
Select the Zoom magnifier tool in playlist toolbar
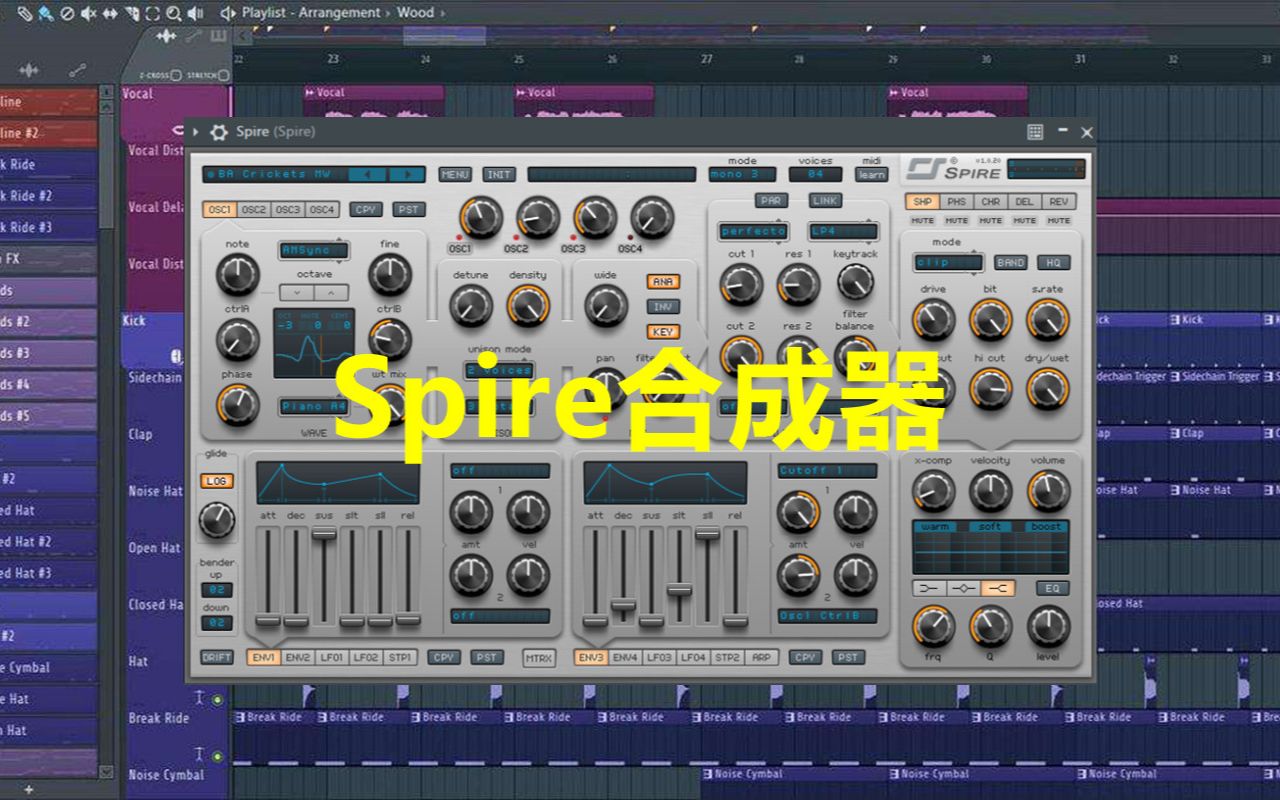[x=174, y=13]
